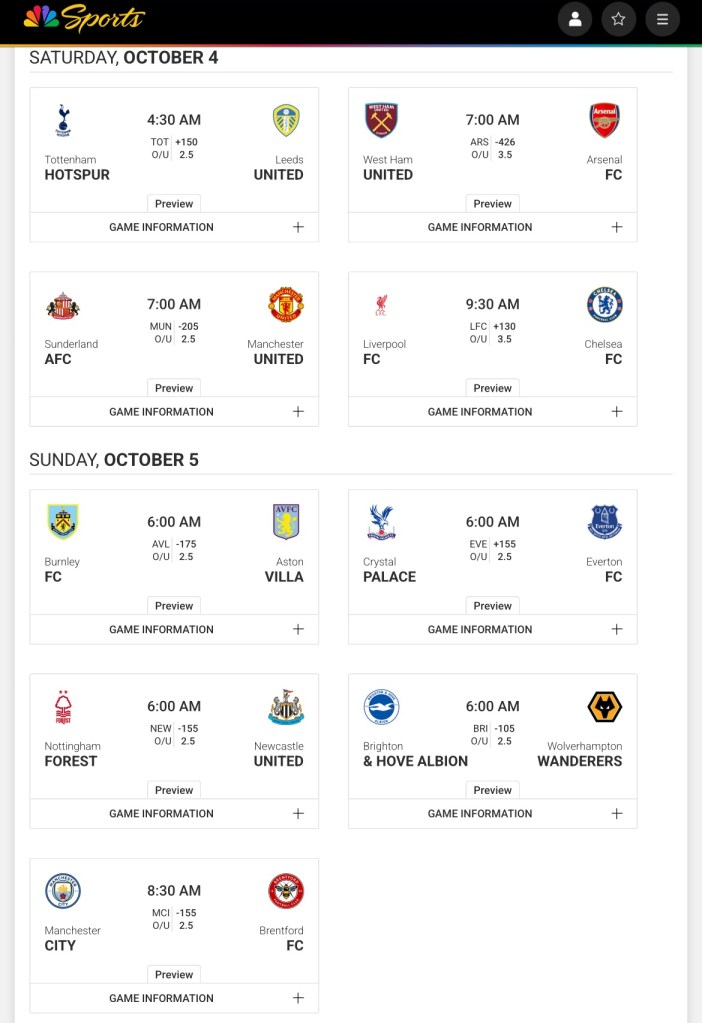Click the Arsenal FC crest
The image size is (702, 1023).
pyautogui.click(x=604, y=121)
